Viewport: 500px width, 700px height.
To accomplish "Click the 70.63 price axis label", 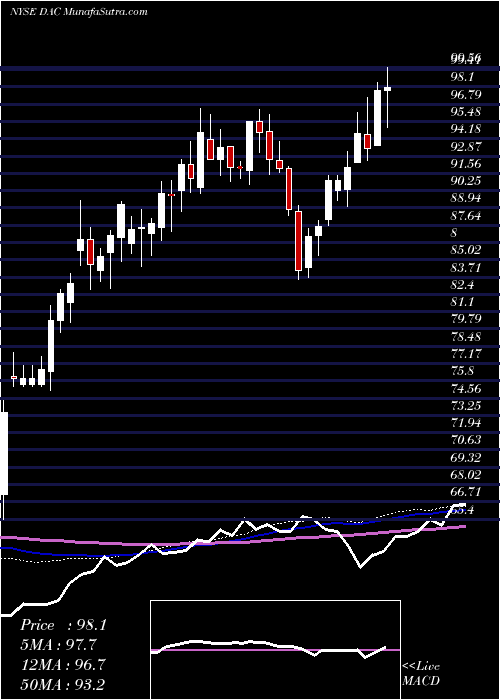I will (x=466, y=440).
